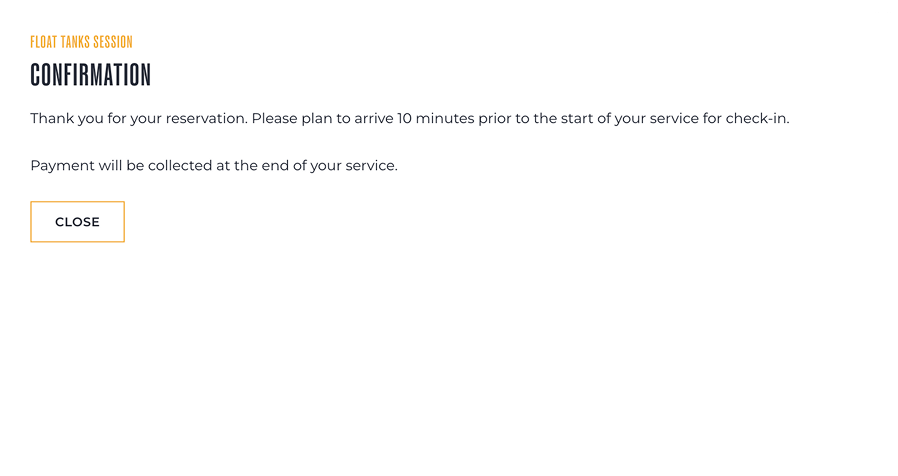Click the word 'FLOAT' in the orange label

(x=44, y=42)
